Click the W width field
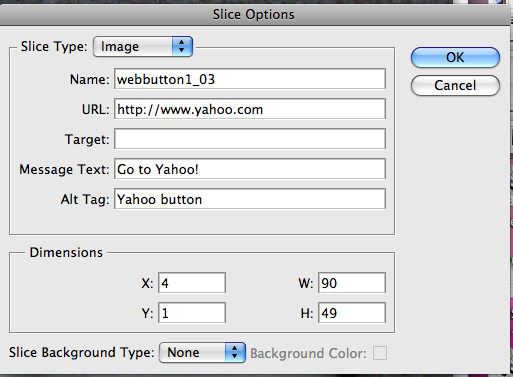Image resolution: width=513 pixels, height=377 pixels. (352, 283)
